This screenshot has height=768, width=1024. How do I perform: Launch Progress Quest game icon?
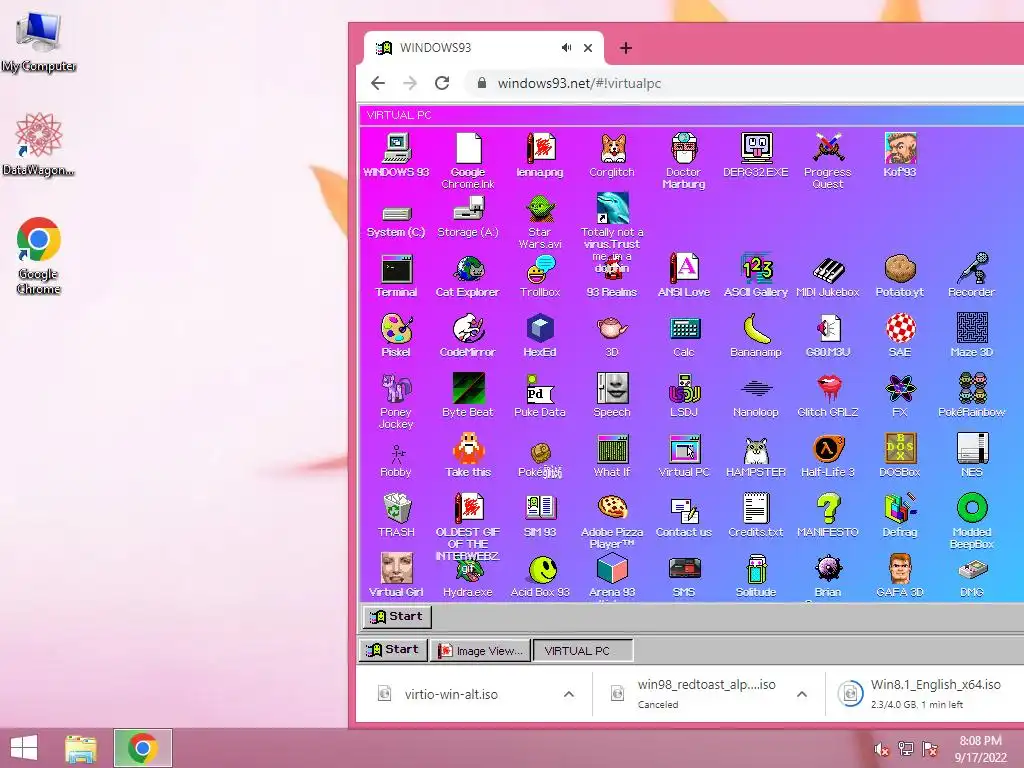827,160
